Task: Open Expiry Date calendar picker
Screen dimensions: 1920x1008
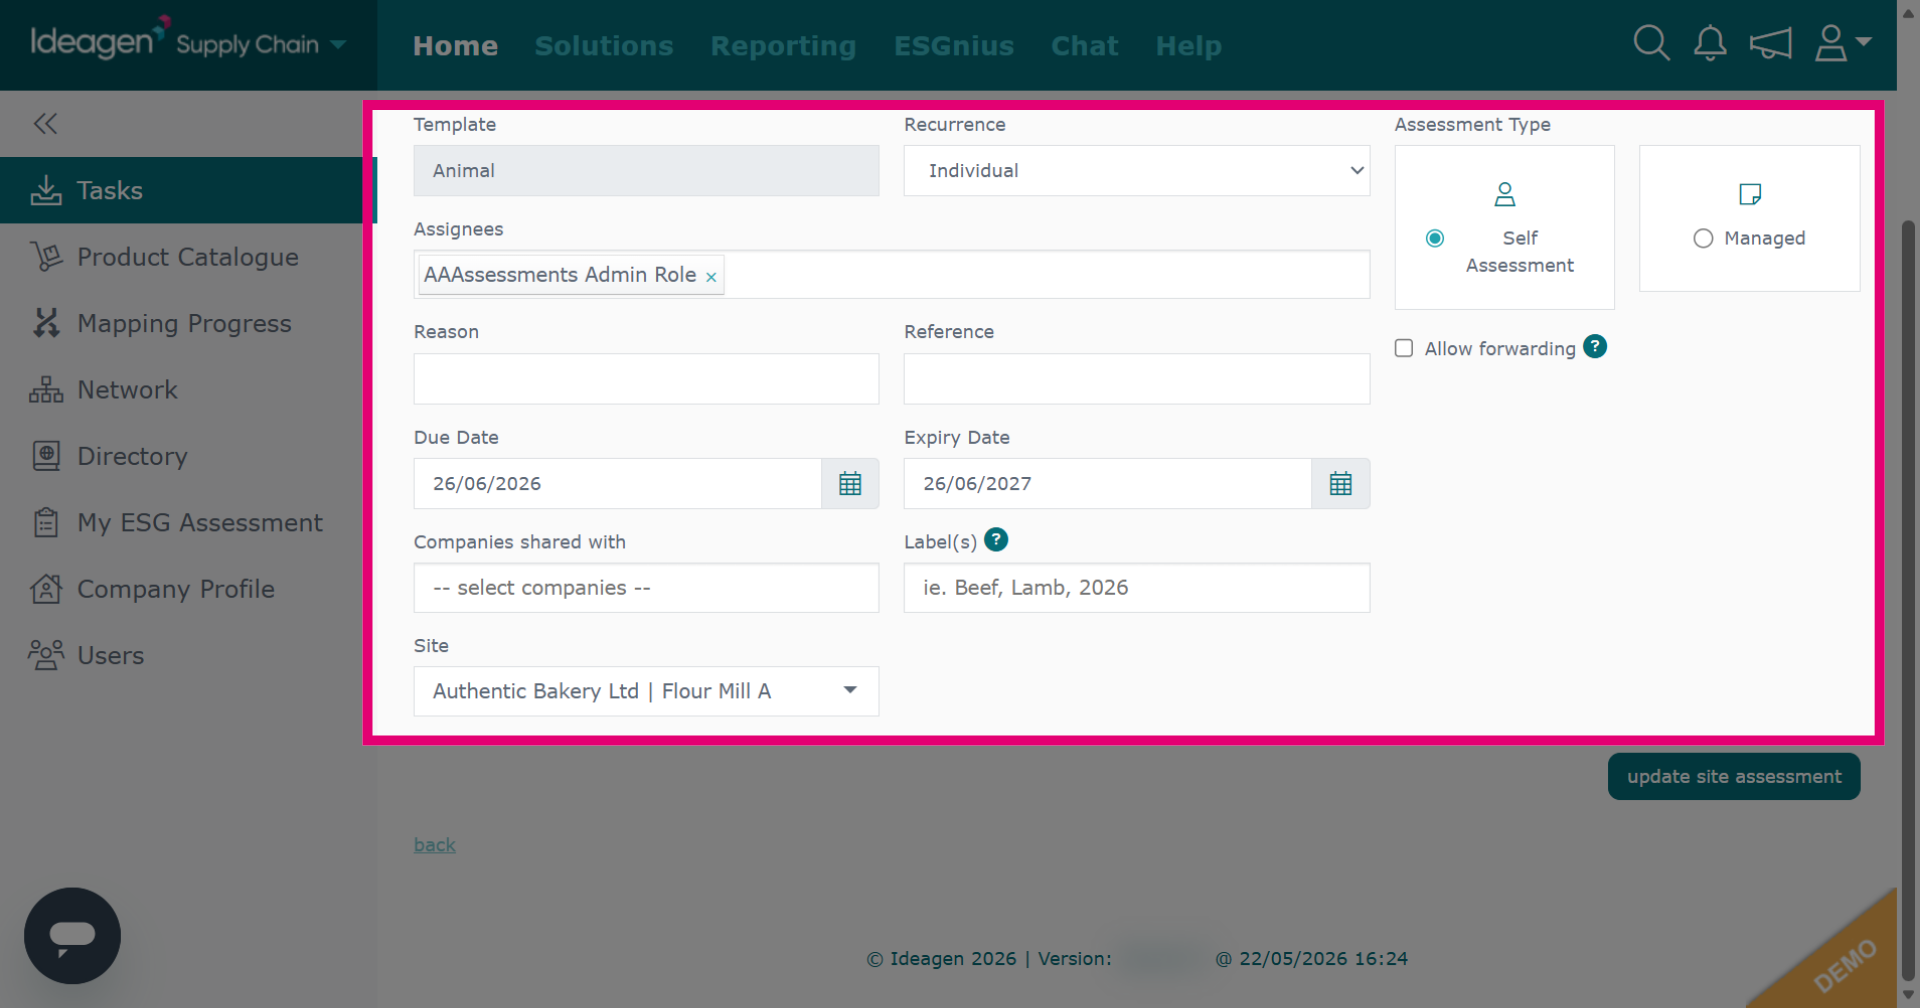Action: pos(1340,484)
